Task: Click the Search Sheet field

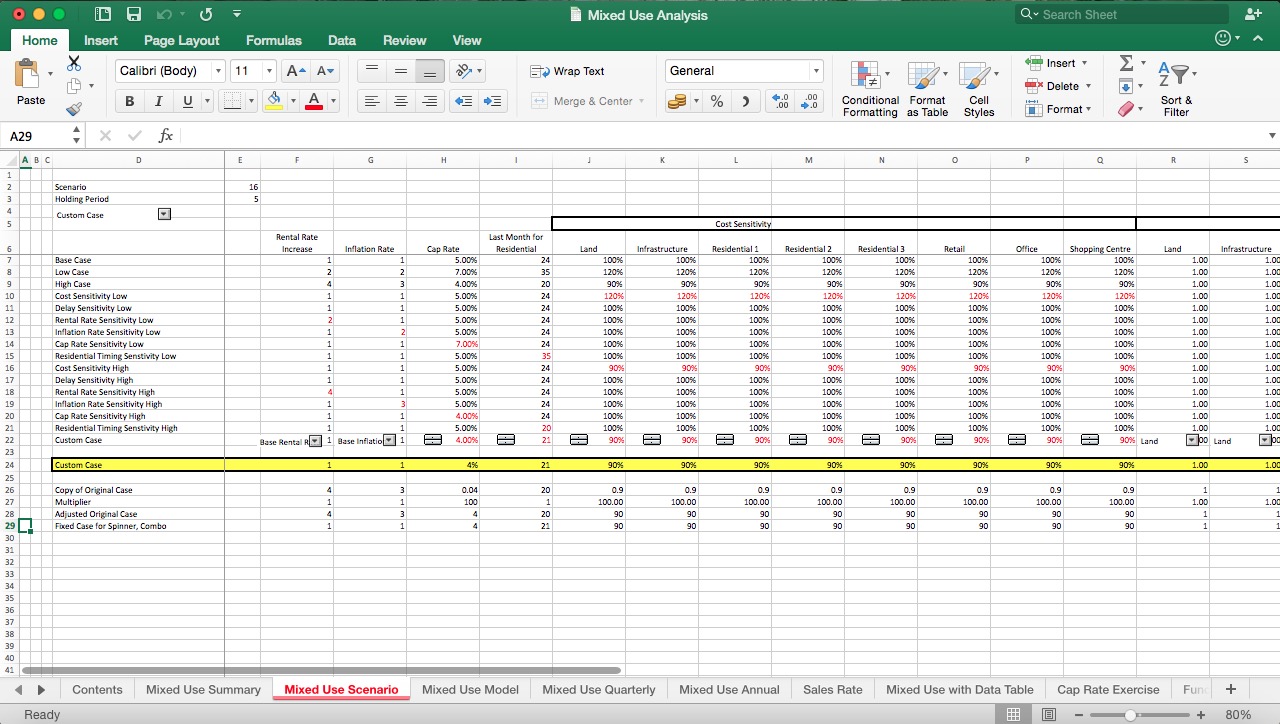Action: pos(1120,14)
